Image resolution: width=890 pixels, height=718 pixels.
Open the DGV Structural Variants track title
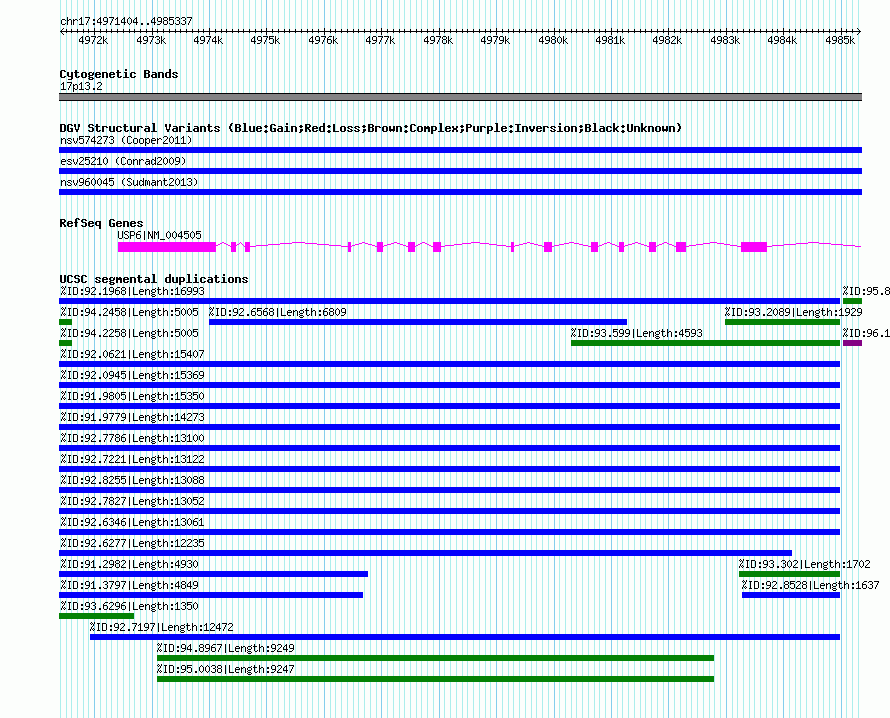(370, 128)
